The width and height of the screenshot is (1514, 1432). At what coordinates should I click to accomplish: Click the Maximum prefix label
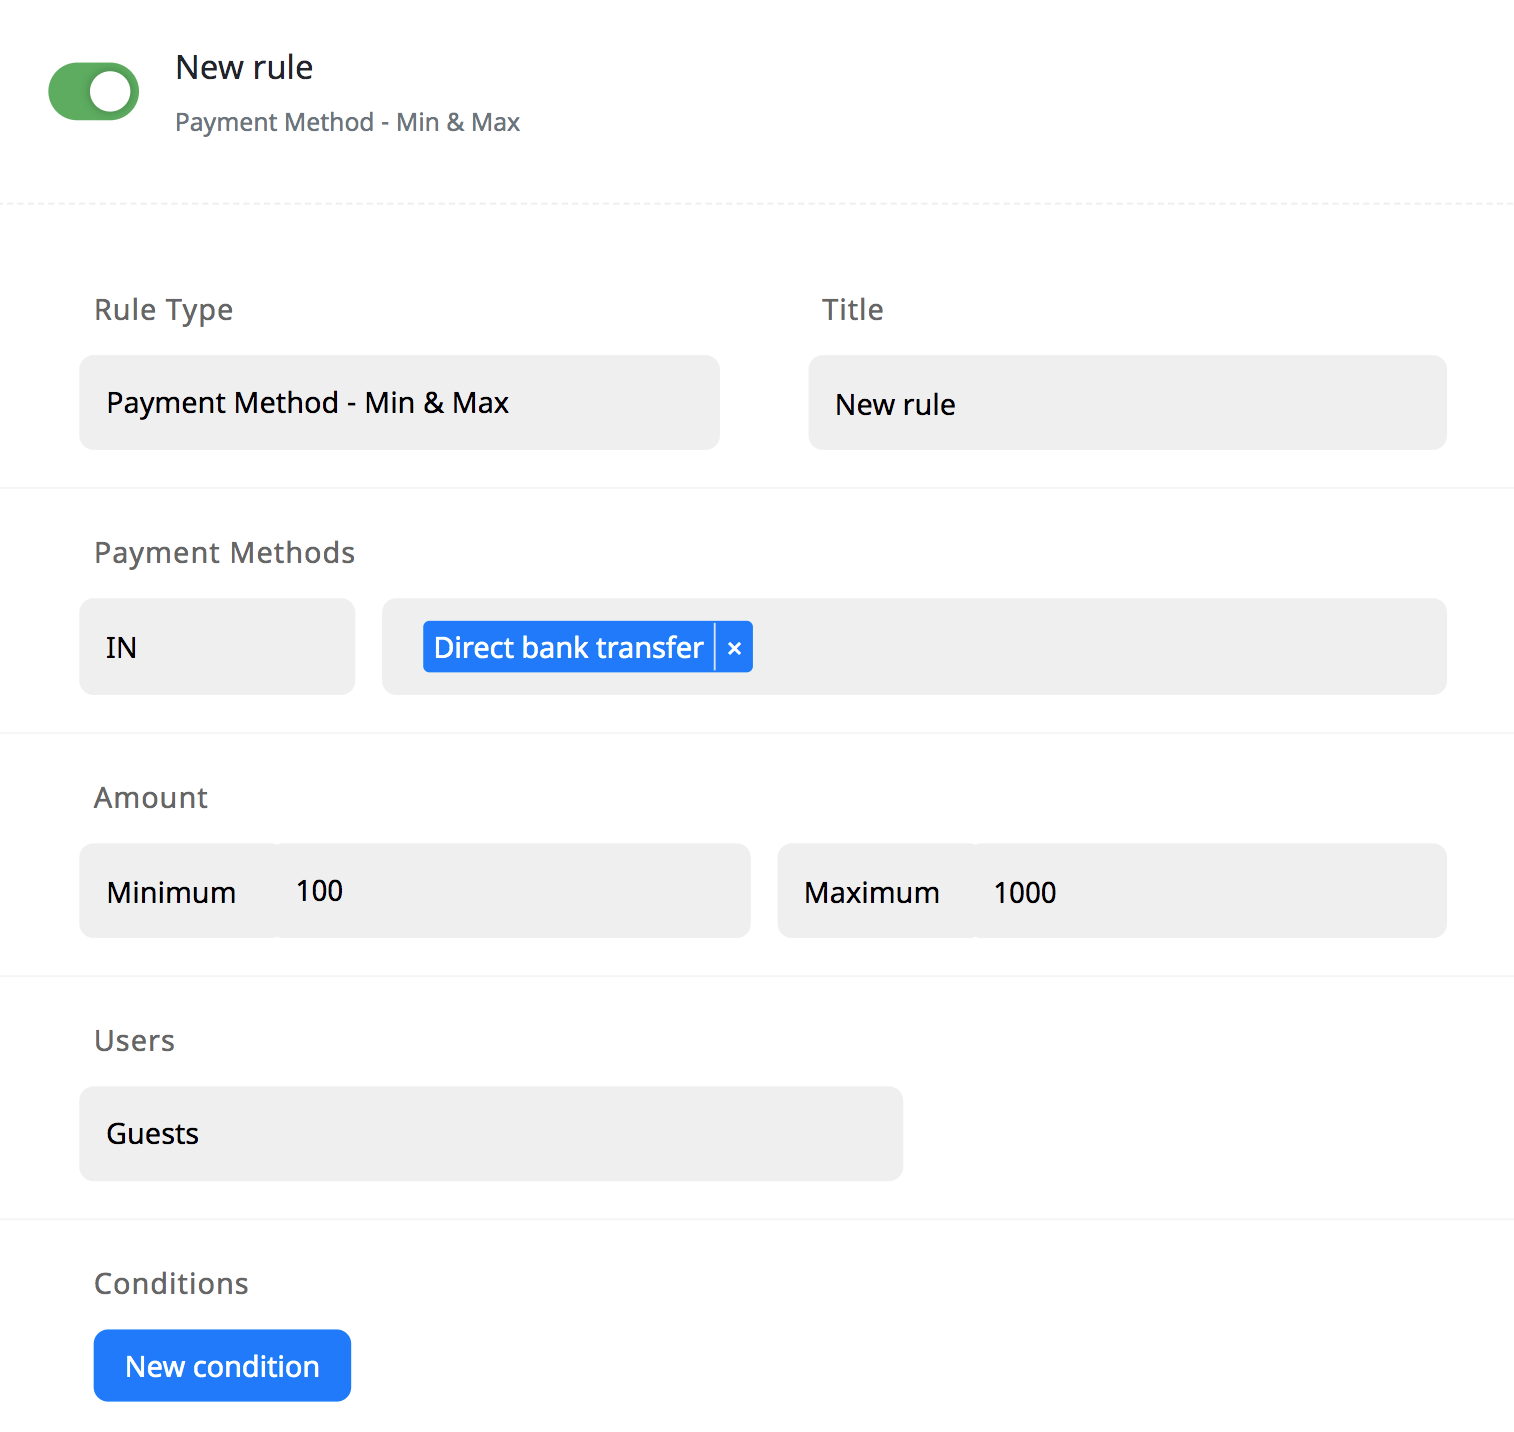tap(871, 892)
